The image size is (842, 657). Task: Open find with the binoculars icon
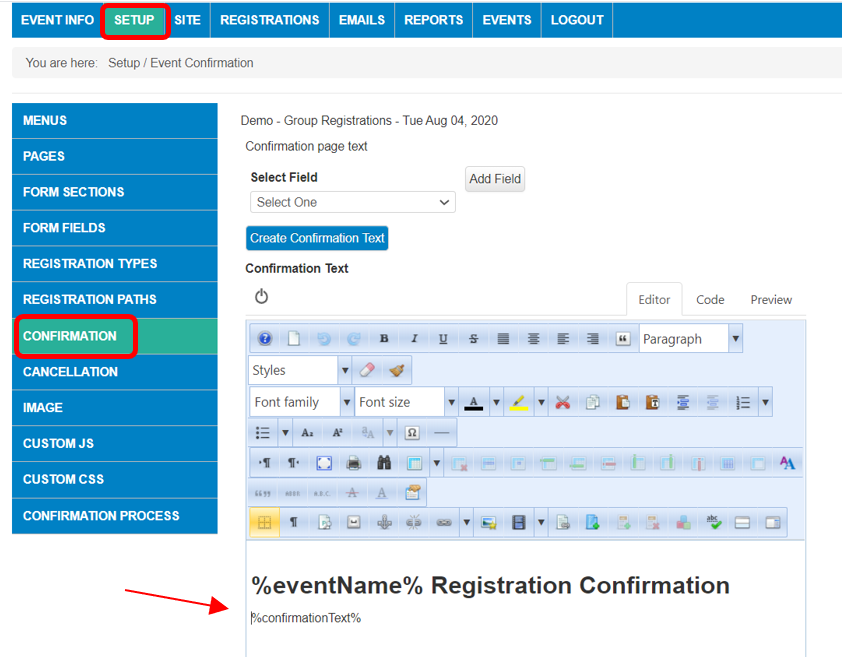point(384,464)
